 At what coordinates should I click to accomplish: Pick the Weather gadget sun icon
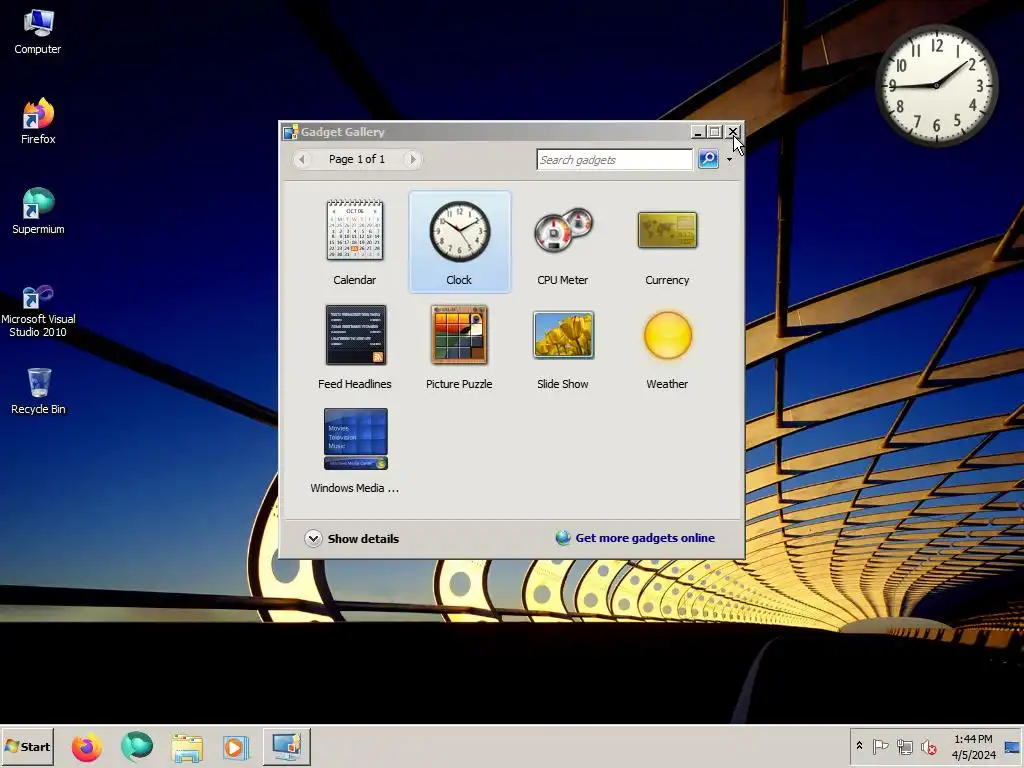tap(667, 335)
